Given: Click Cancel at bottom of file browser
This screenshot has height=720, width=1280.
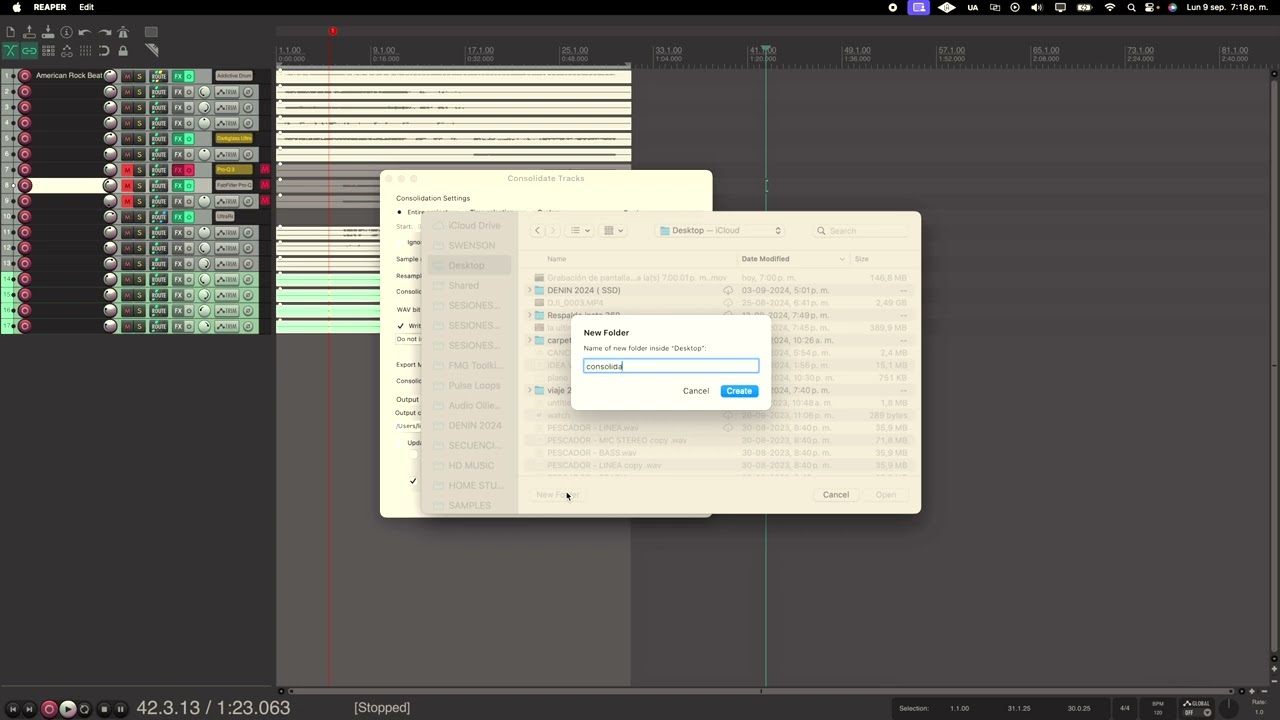Looking at the screenshot, I should tap(836, 495).
